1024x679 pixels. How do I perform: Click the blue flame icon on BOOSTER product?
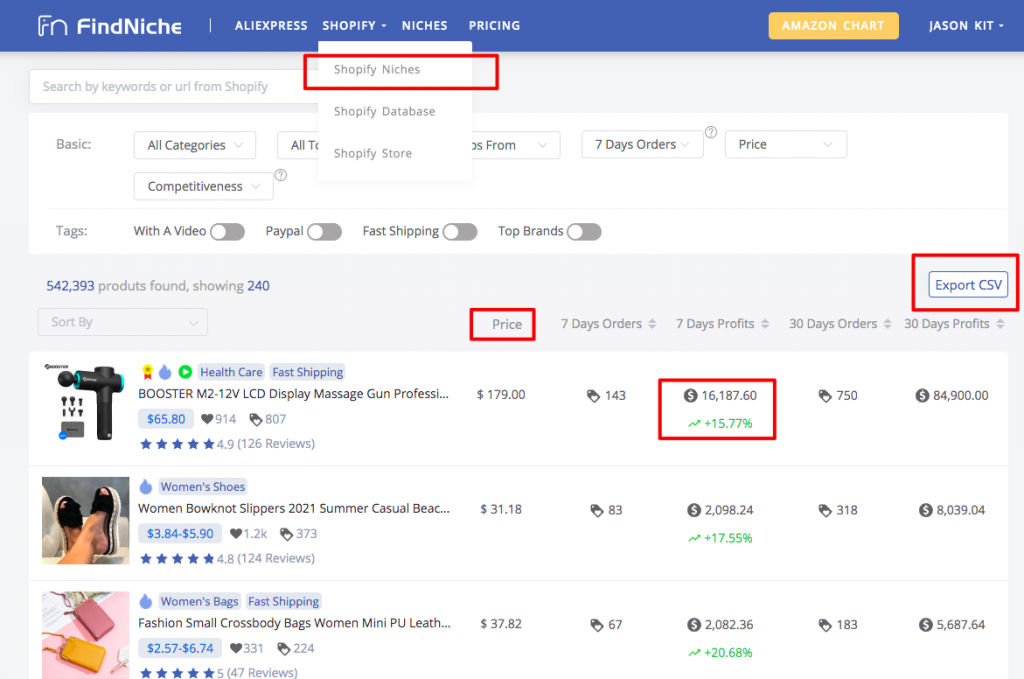(x=165, y=371)
